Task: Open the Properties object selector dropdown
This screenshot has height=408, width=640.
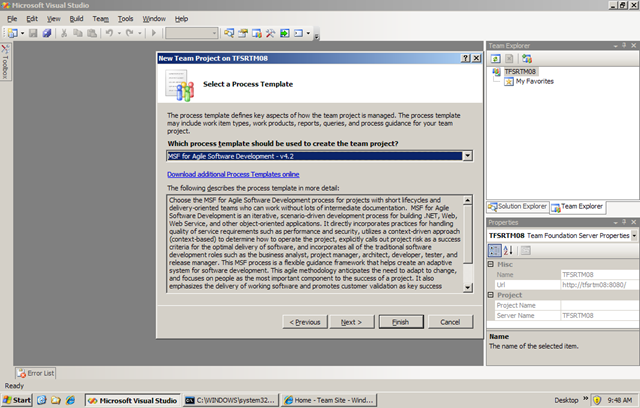Action: click(x=634, y=235)
